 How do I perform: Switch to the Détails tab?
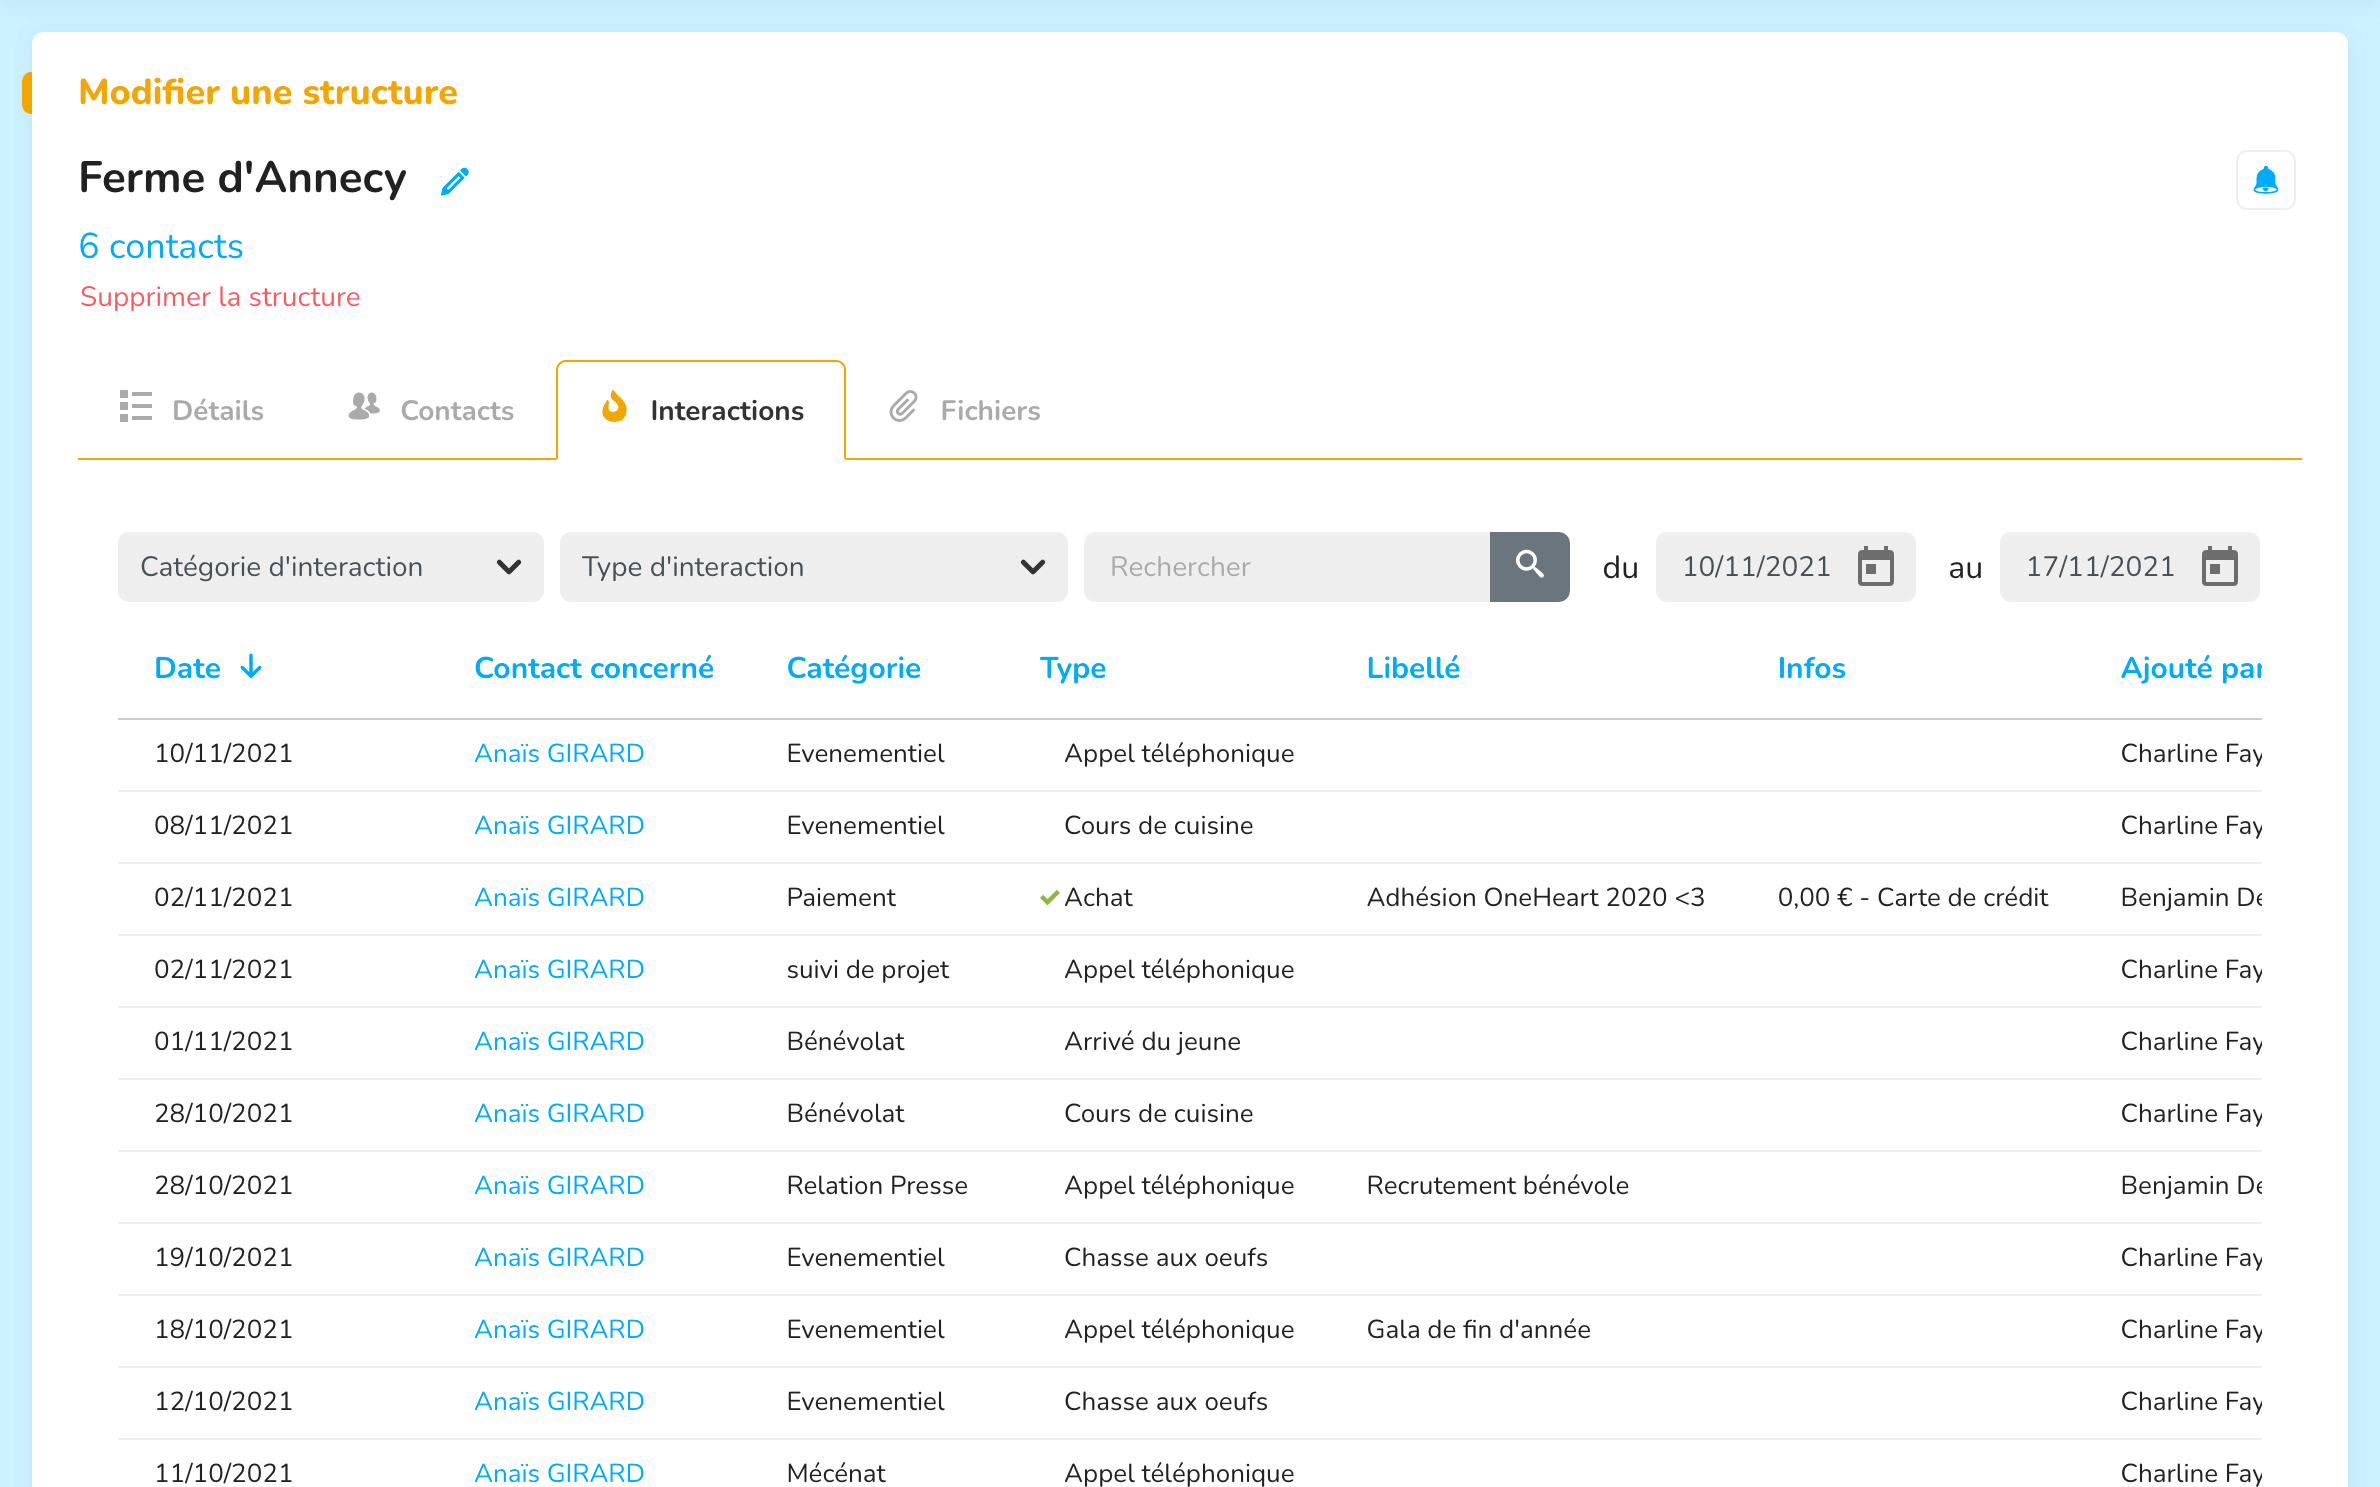tap(192, 410)
